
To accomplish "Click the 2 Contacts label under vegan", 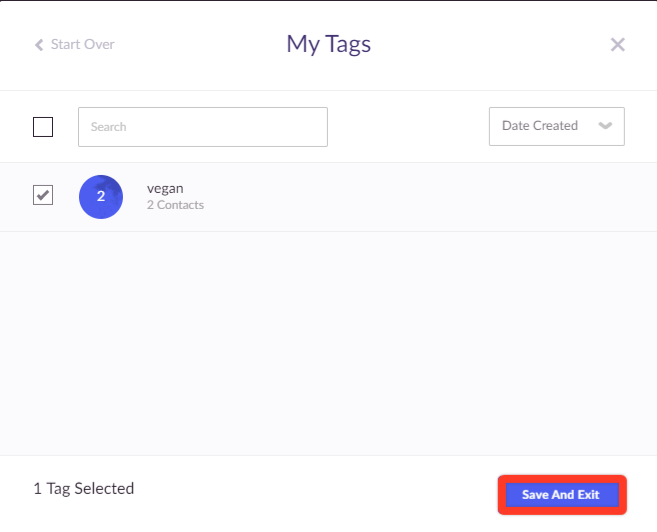I will point(175,205).
